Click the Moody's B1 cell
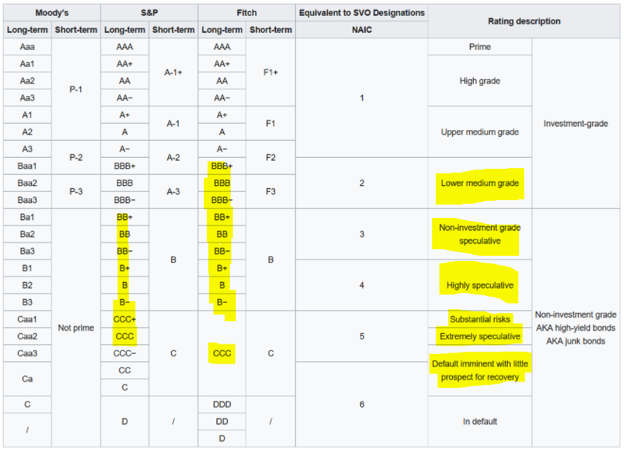Image resolution: width=624 pixels, height=450 pixels. (x=27, y=268)
